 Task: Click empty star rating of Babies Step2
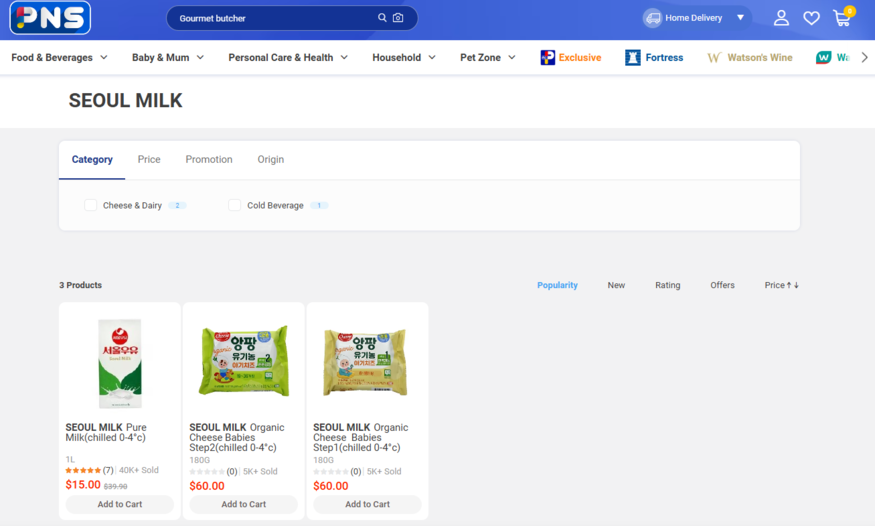pyautogui.click(x=207, y=471)
